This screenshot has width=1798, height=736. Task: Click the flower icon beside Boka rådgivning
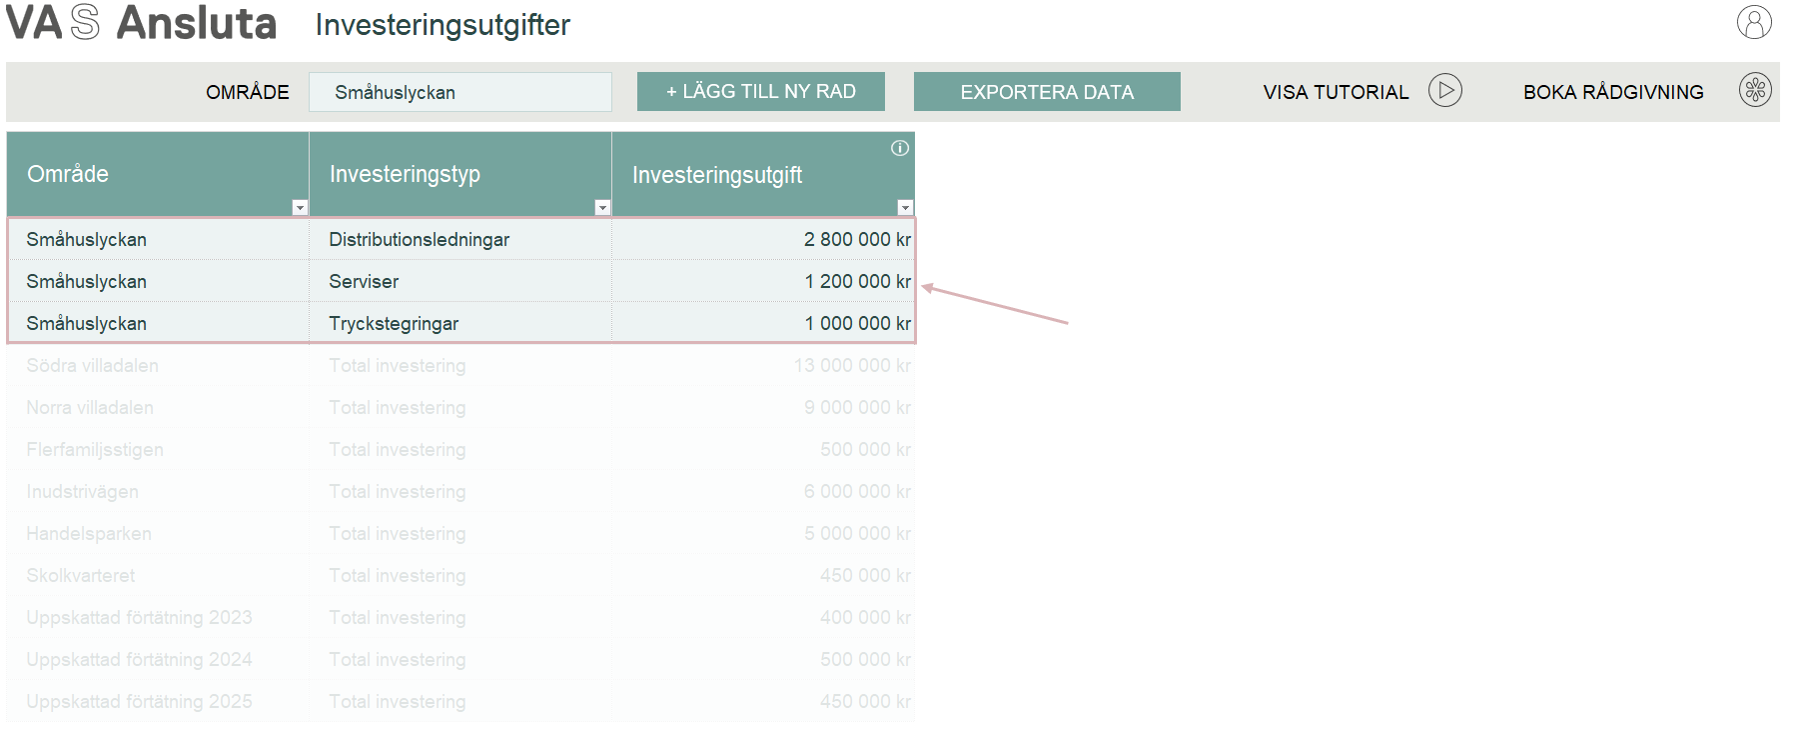[x=1755, y=90]
